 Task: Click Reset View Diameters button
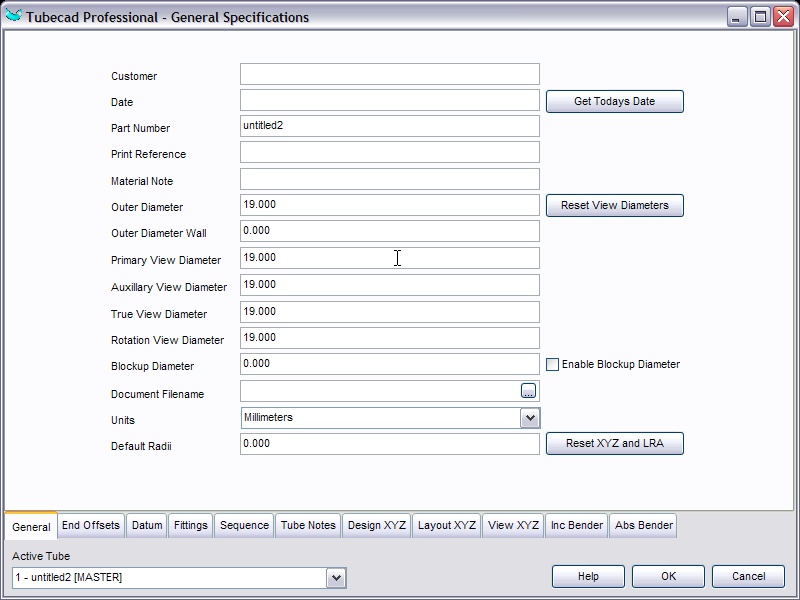(x=614, y=205)
